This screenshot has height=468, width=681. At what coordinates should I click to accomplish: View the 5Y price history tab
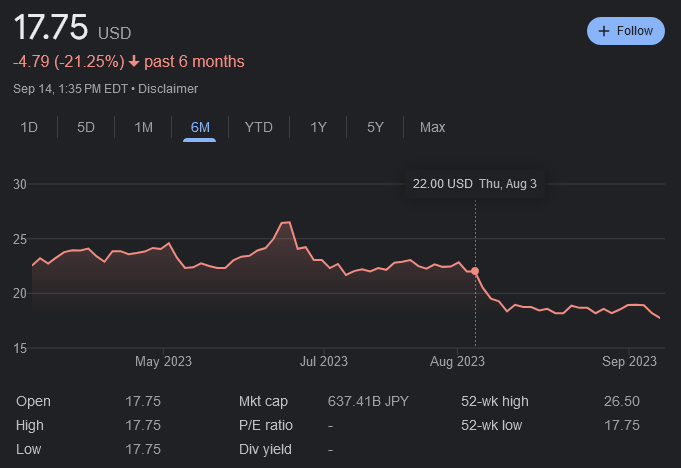(375, 127)
